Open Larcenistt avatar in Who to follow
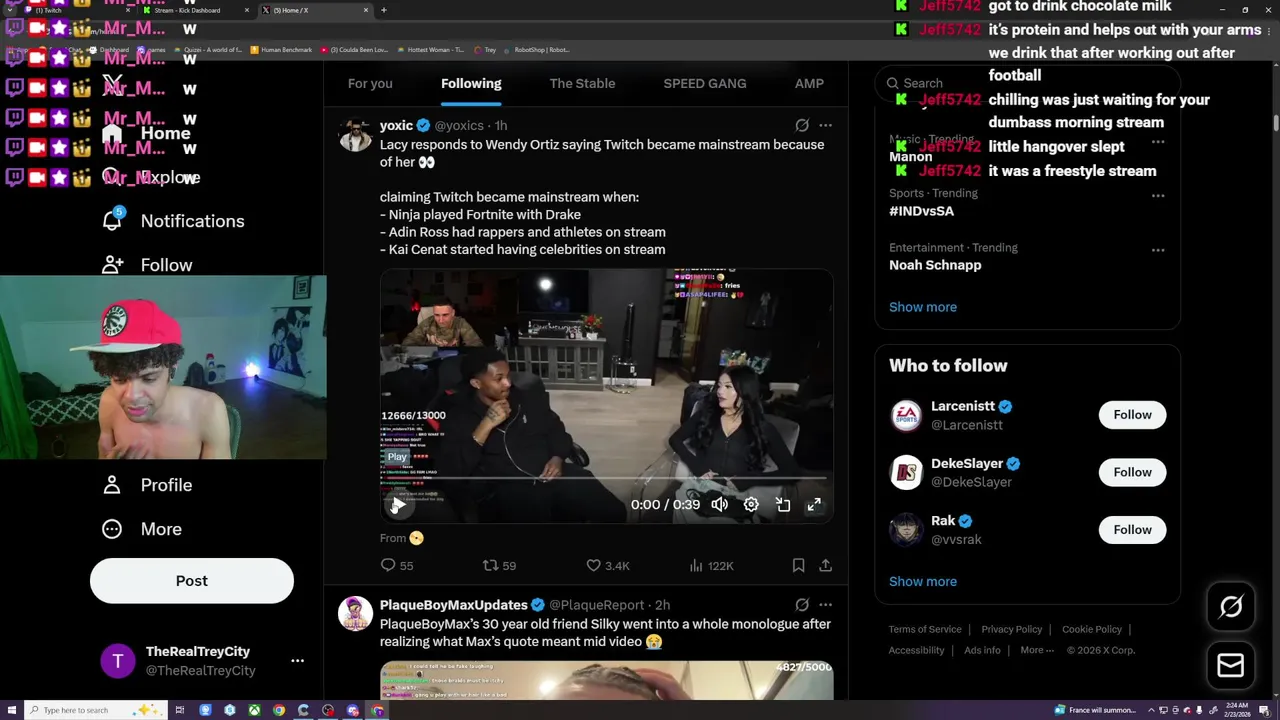This screenshot has height=720, width=1280. (906, 415)
